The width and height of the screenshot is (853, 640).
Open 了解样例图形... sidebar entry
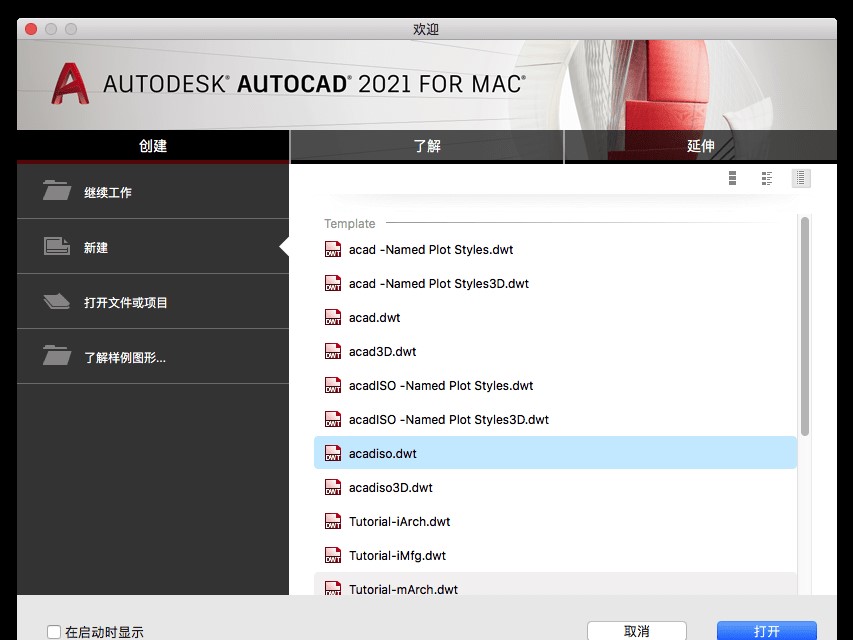pyautogui.click(x=153, y=356)
